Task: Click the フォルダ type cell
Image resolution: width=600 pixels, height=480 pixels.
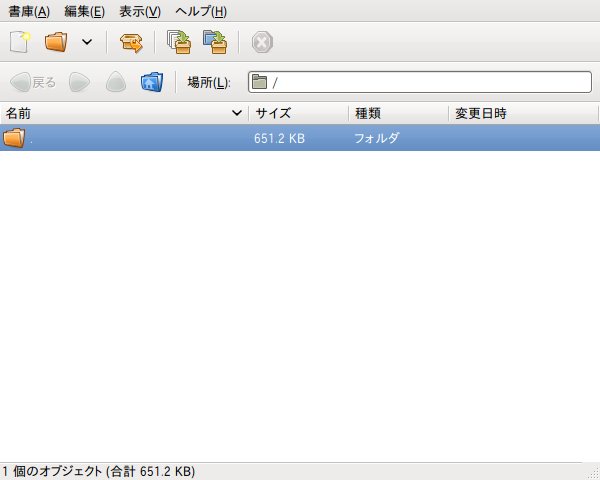Action: [377, 138]
